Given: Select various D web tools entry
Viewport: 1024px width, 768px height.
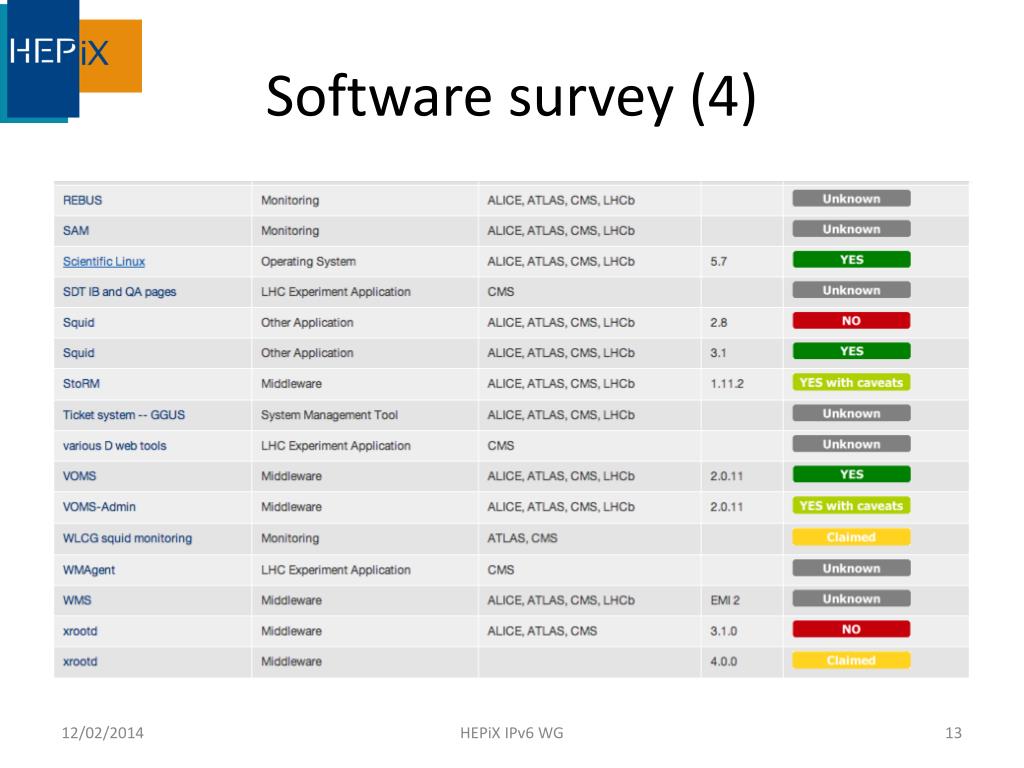Looking at the screenshot, I should [x=114, y=445].
